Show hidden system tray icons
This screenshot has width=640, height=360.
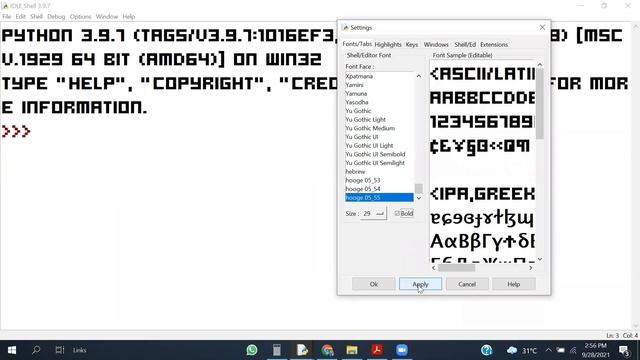(x=549, y=350)
